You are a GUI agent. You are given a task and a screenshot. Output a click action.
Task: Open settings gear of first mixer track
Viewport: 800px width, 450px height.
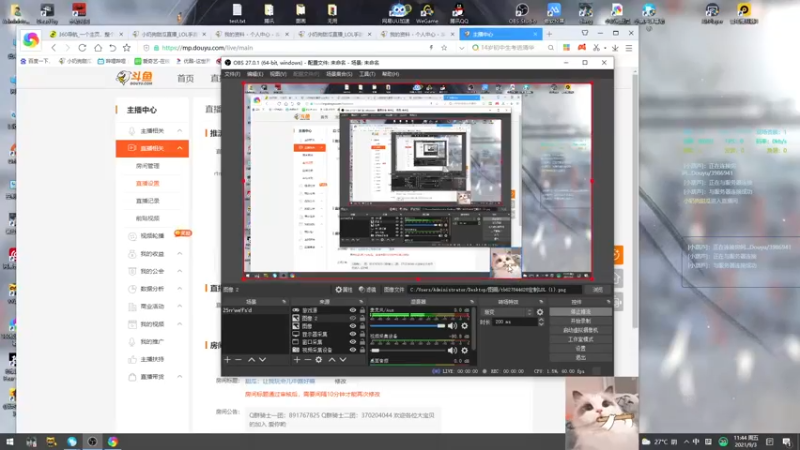[x=464, y=326]
